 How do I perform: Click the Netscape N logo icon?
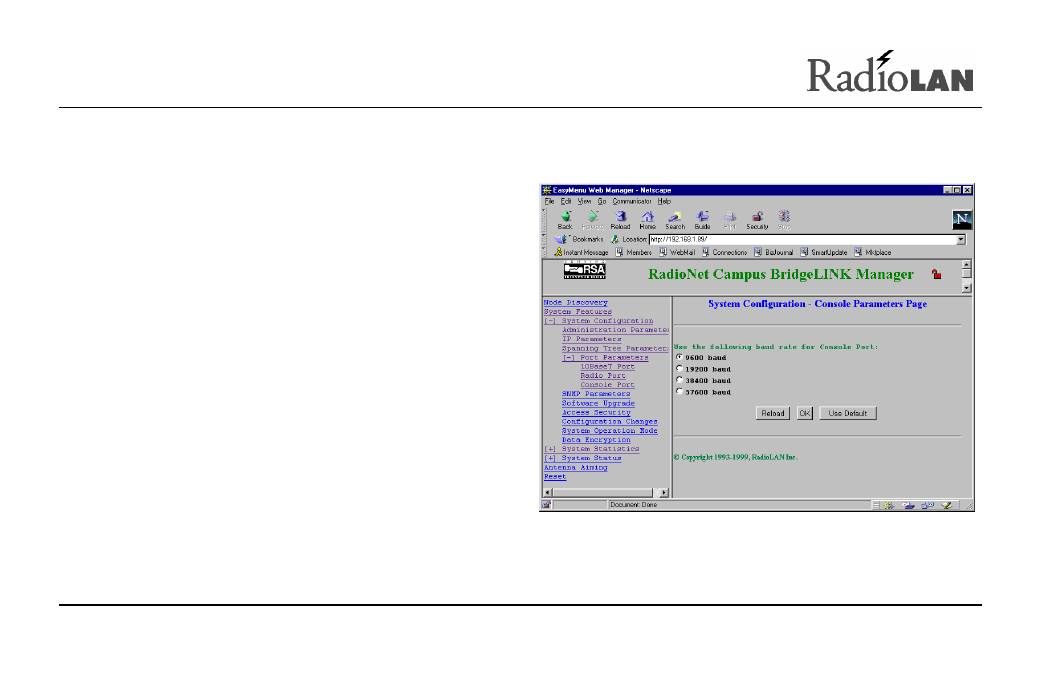[x=962, y=219]
